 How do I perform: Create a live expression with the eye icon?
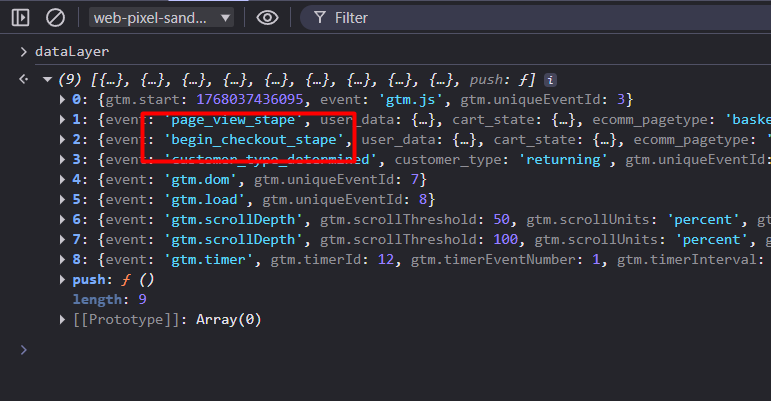pyautogui.click(x=266, y=17)
